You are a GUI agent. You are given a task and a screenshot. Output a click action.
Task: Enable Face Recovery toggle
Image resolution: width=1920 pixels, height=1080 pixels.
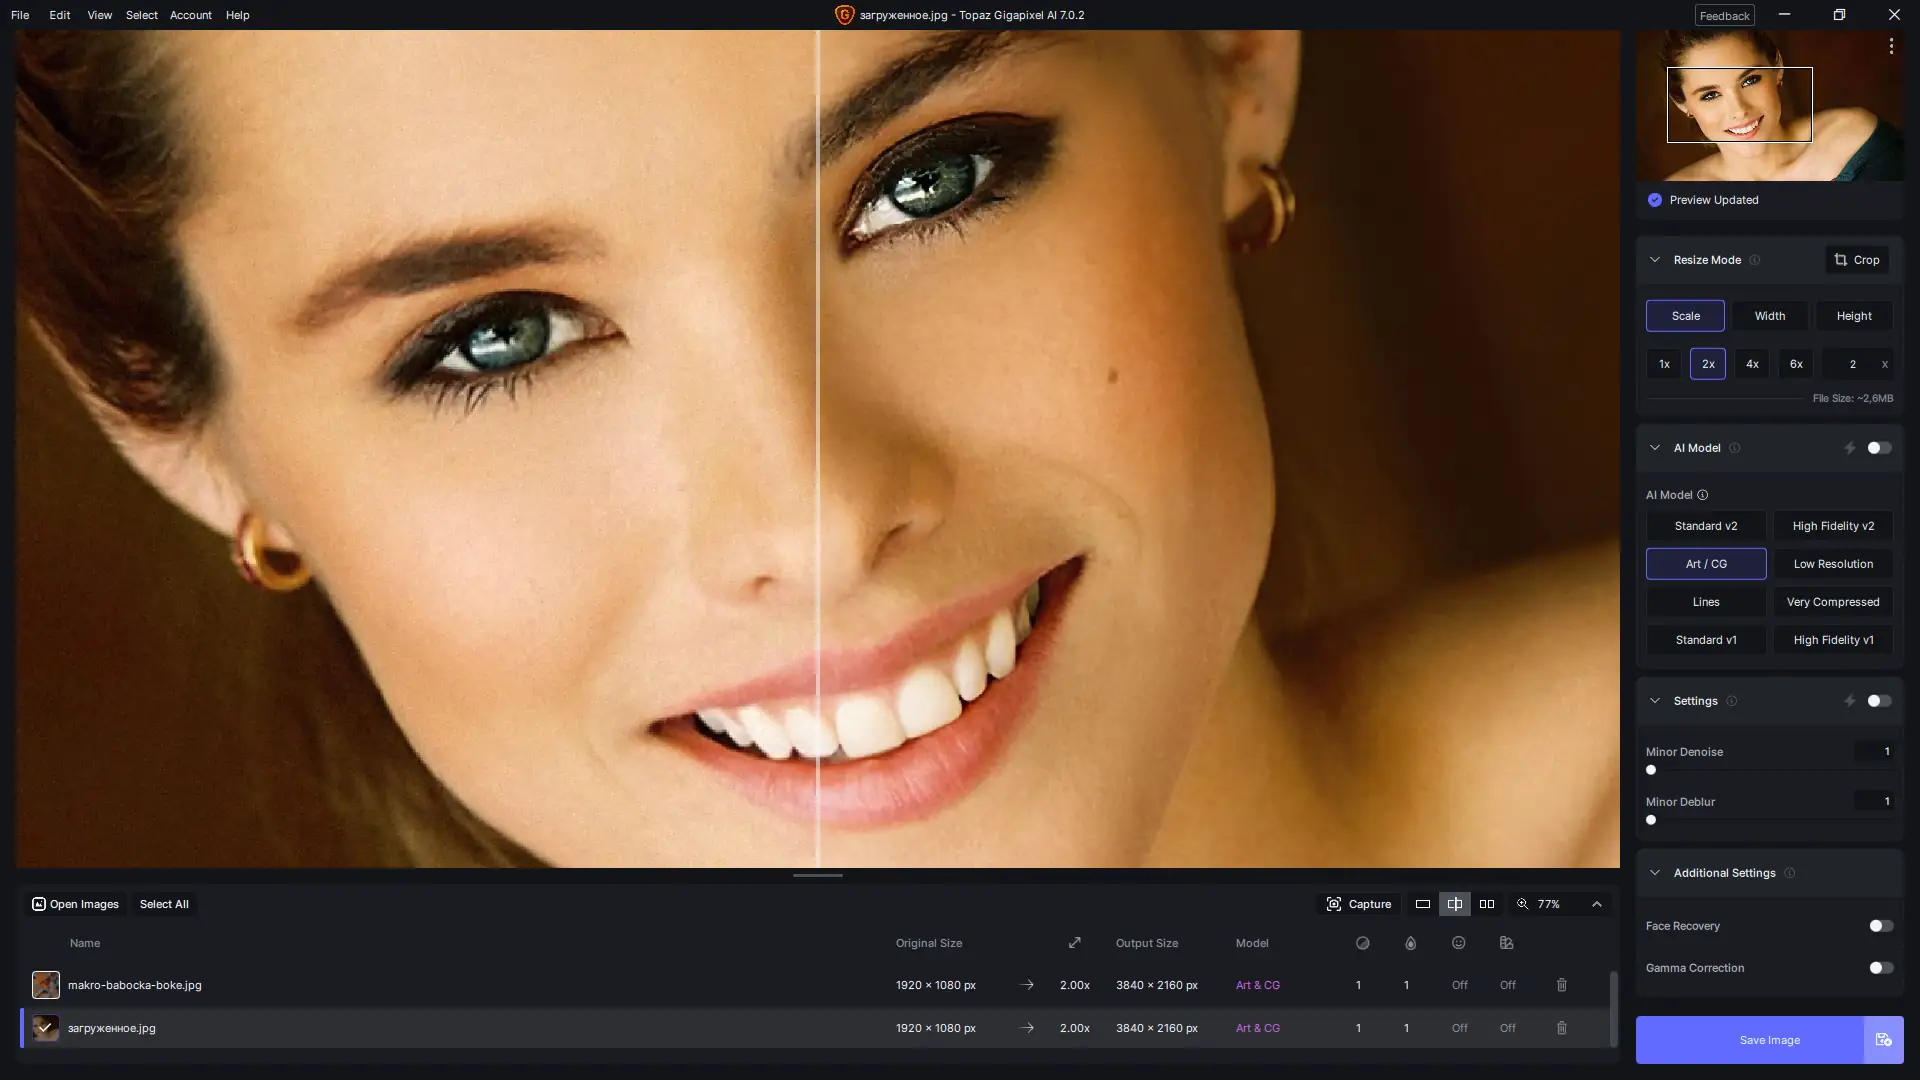click(x=1880, y=926)
